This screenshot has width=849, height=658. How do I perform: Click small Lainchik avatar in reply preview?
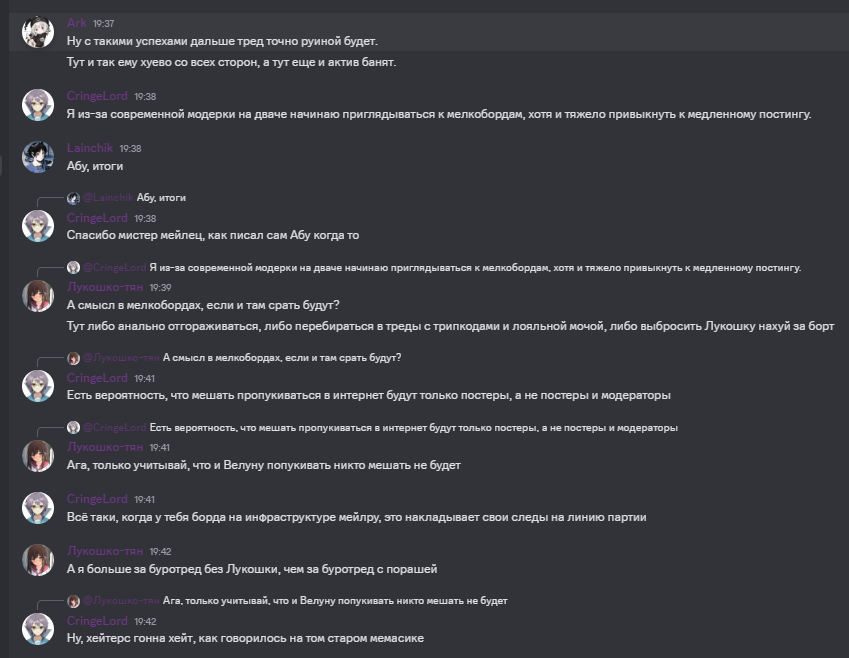coord(73,198)
